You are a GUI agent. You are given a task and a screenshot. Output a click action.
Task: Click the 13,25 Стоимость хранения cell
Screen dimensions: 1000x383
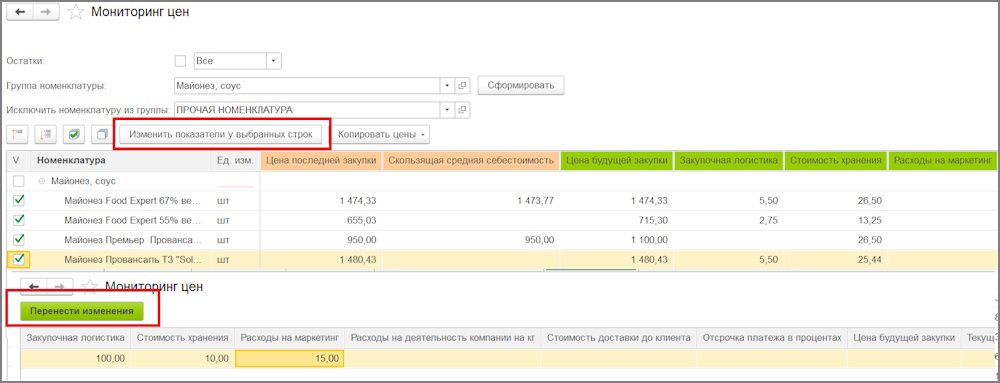tap(836, 220)
